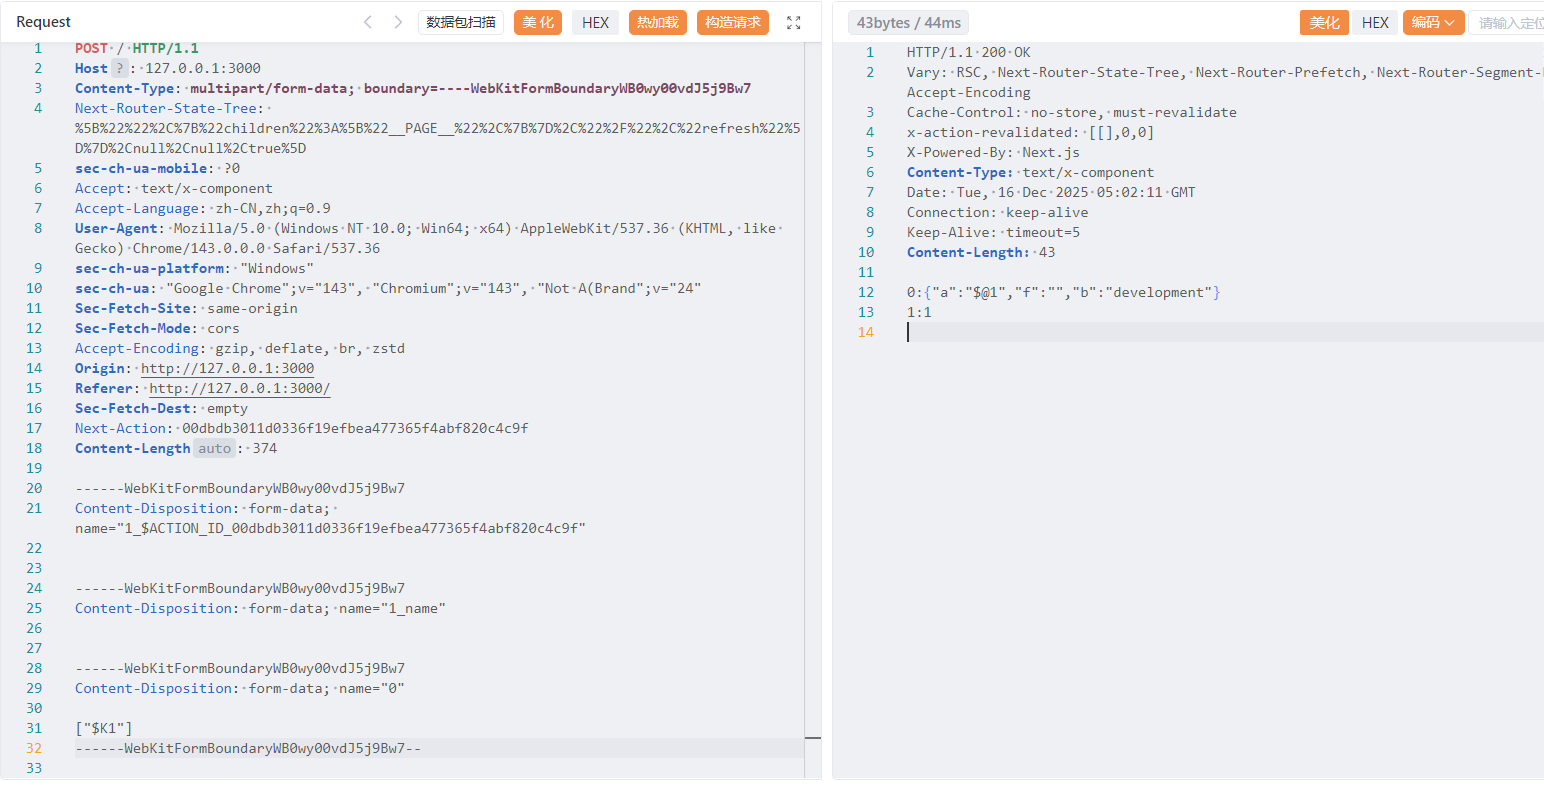Image resolution: width=1544 pixels, height=794 pixels.
Task: Click the 43bytes / 44ms response size tag
Action: coord(908,22)
